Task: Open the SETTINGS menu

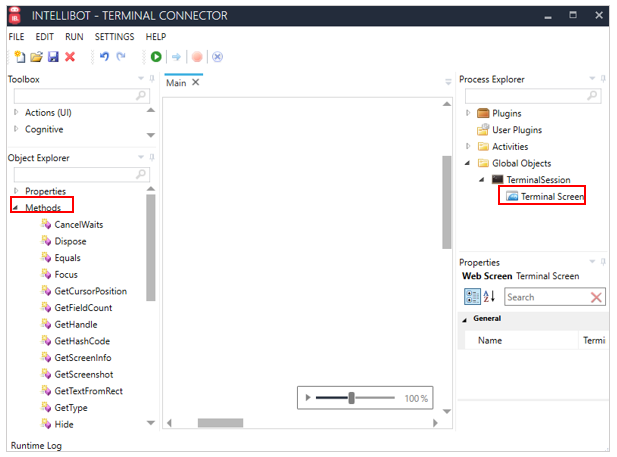Action: (x=115, y=37)
